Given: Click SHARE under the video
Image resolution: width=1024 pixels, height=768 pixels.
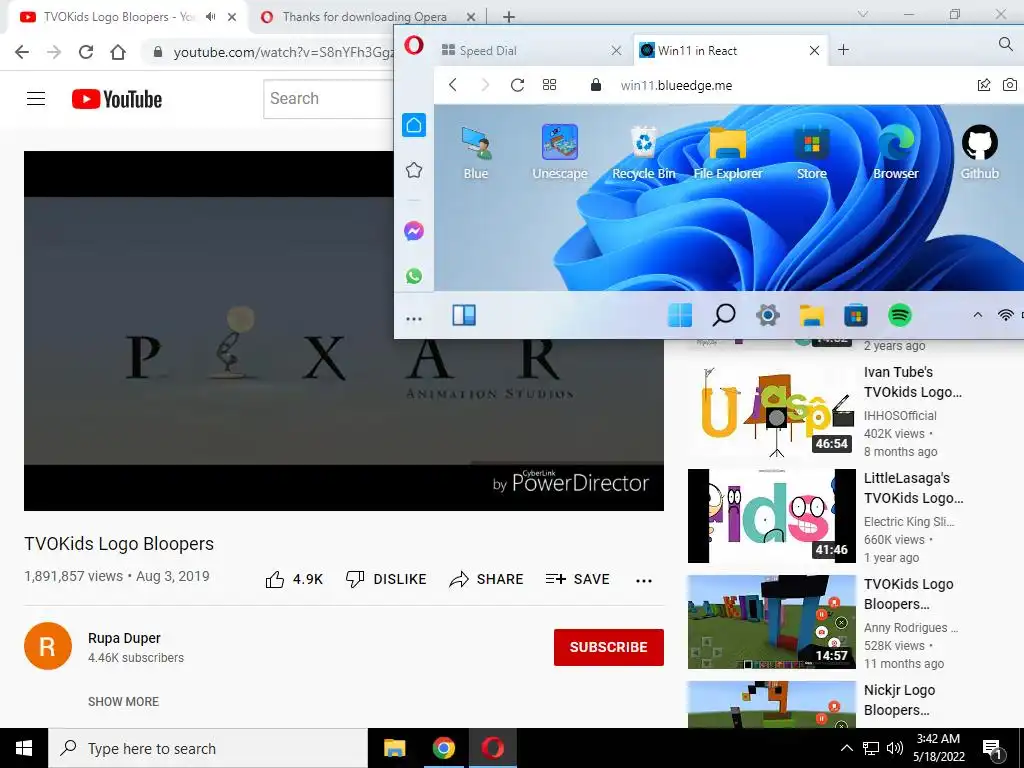Looking at the screenshot, I should coord(487,579).
